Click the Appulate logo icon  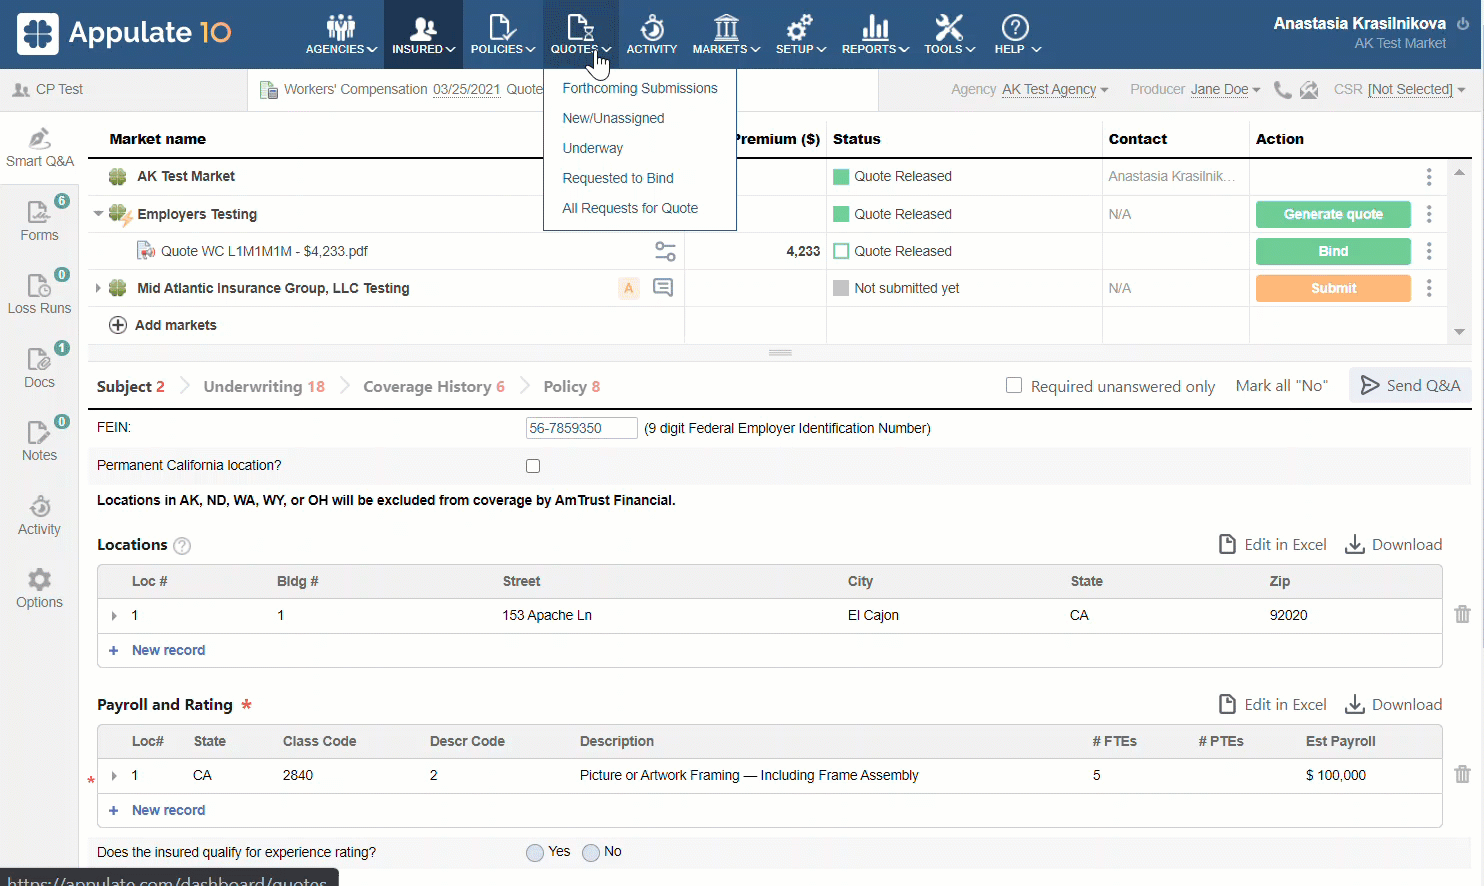[x=38, y=33]
